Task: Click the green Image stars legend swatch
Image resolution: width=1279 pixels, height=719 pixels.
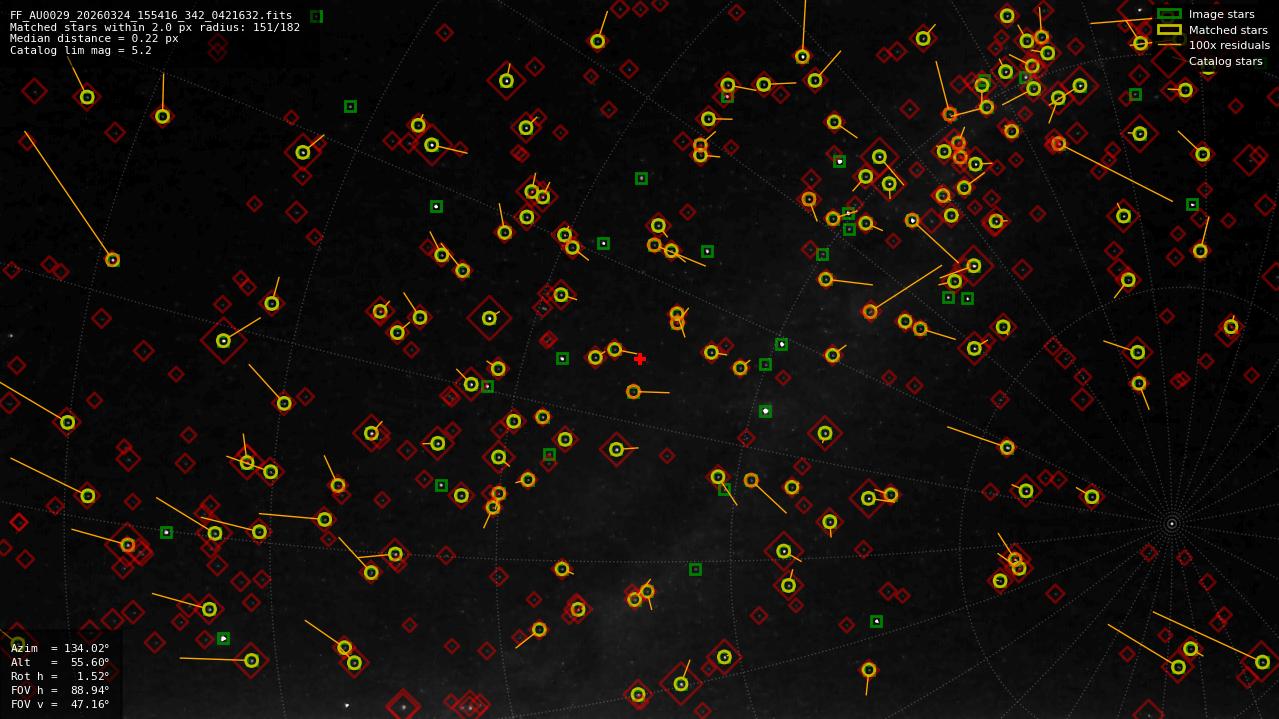Action: click(x=1169, y=14)
